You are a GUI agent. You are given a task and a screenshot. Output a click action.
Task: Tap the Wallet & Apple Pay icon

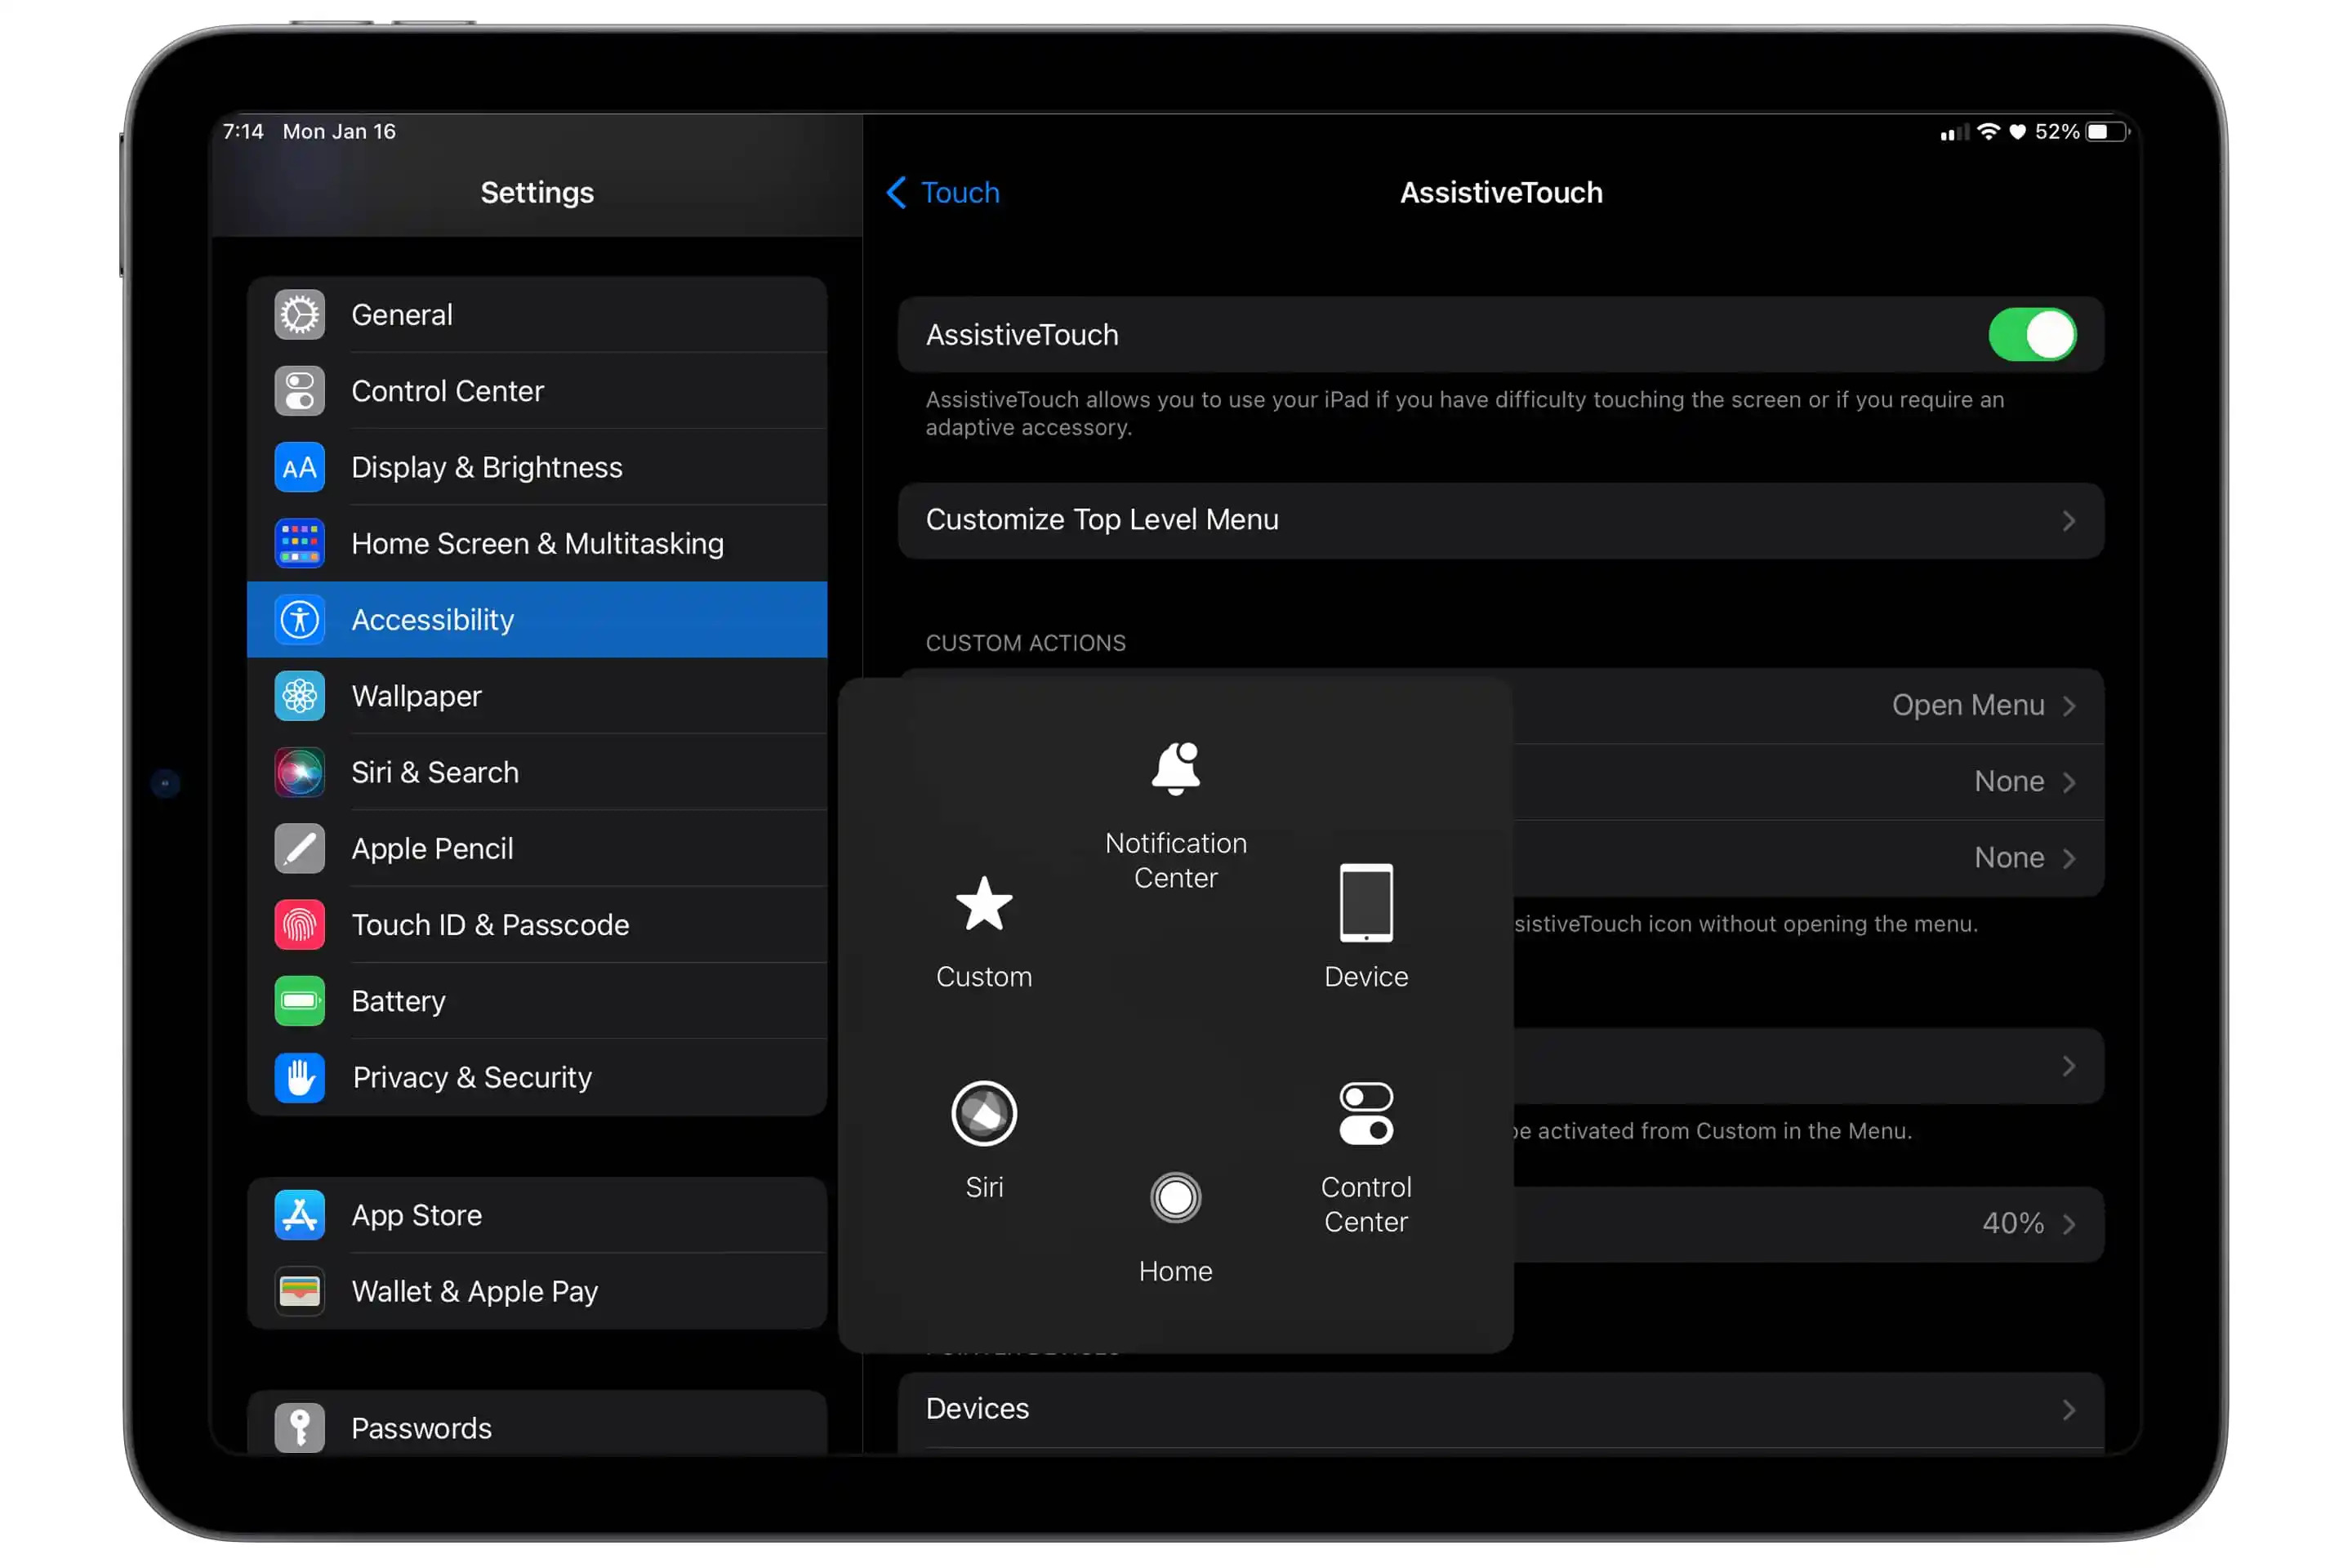(x=299, y=1291)
